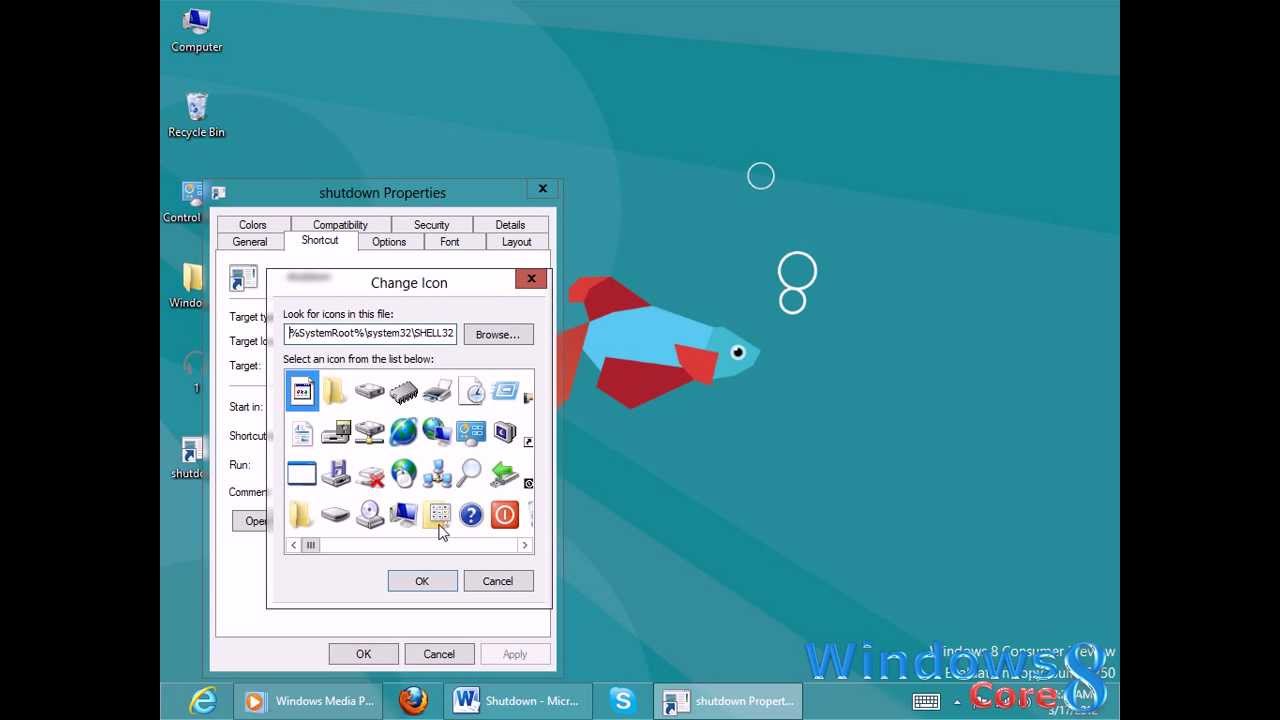Confirm Change Icon dialog with OK
Viewport: 1280px width, 720px height.
tap(422, 581)
